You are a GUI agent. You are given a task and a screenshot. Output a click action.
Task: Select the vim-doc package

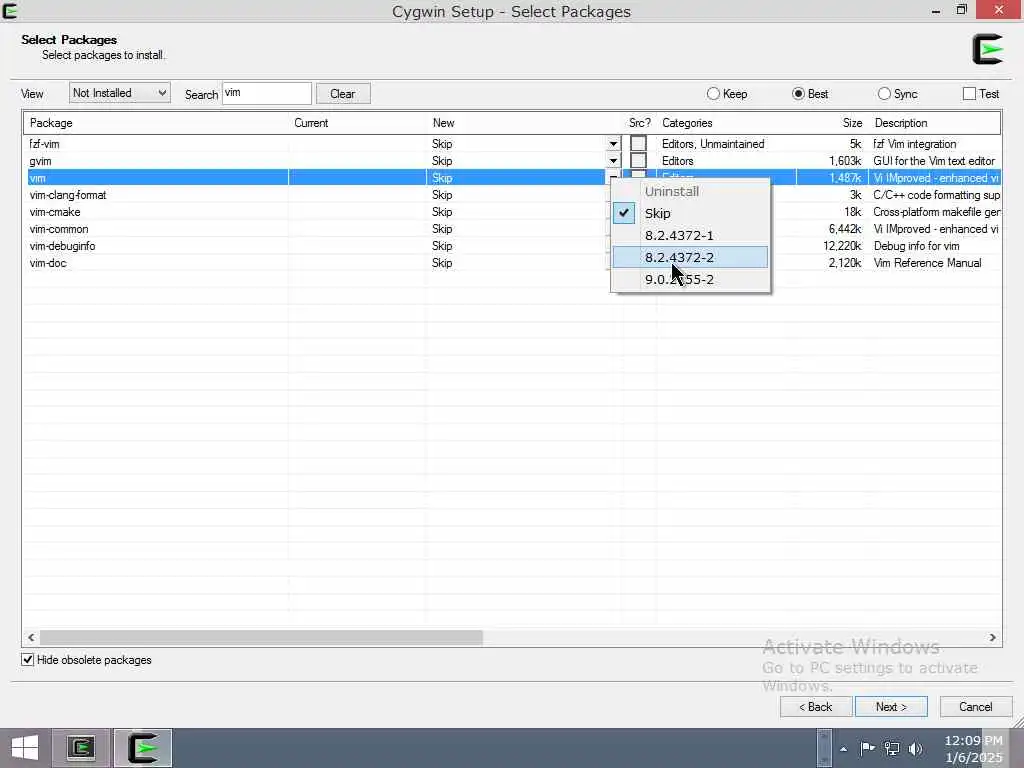[x=48, y=263]
